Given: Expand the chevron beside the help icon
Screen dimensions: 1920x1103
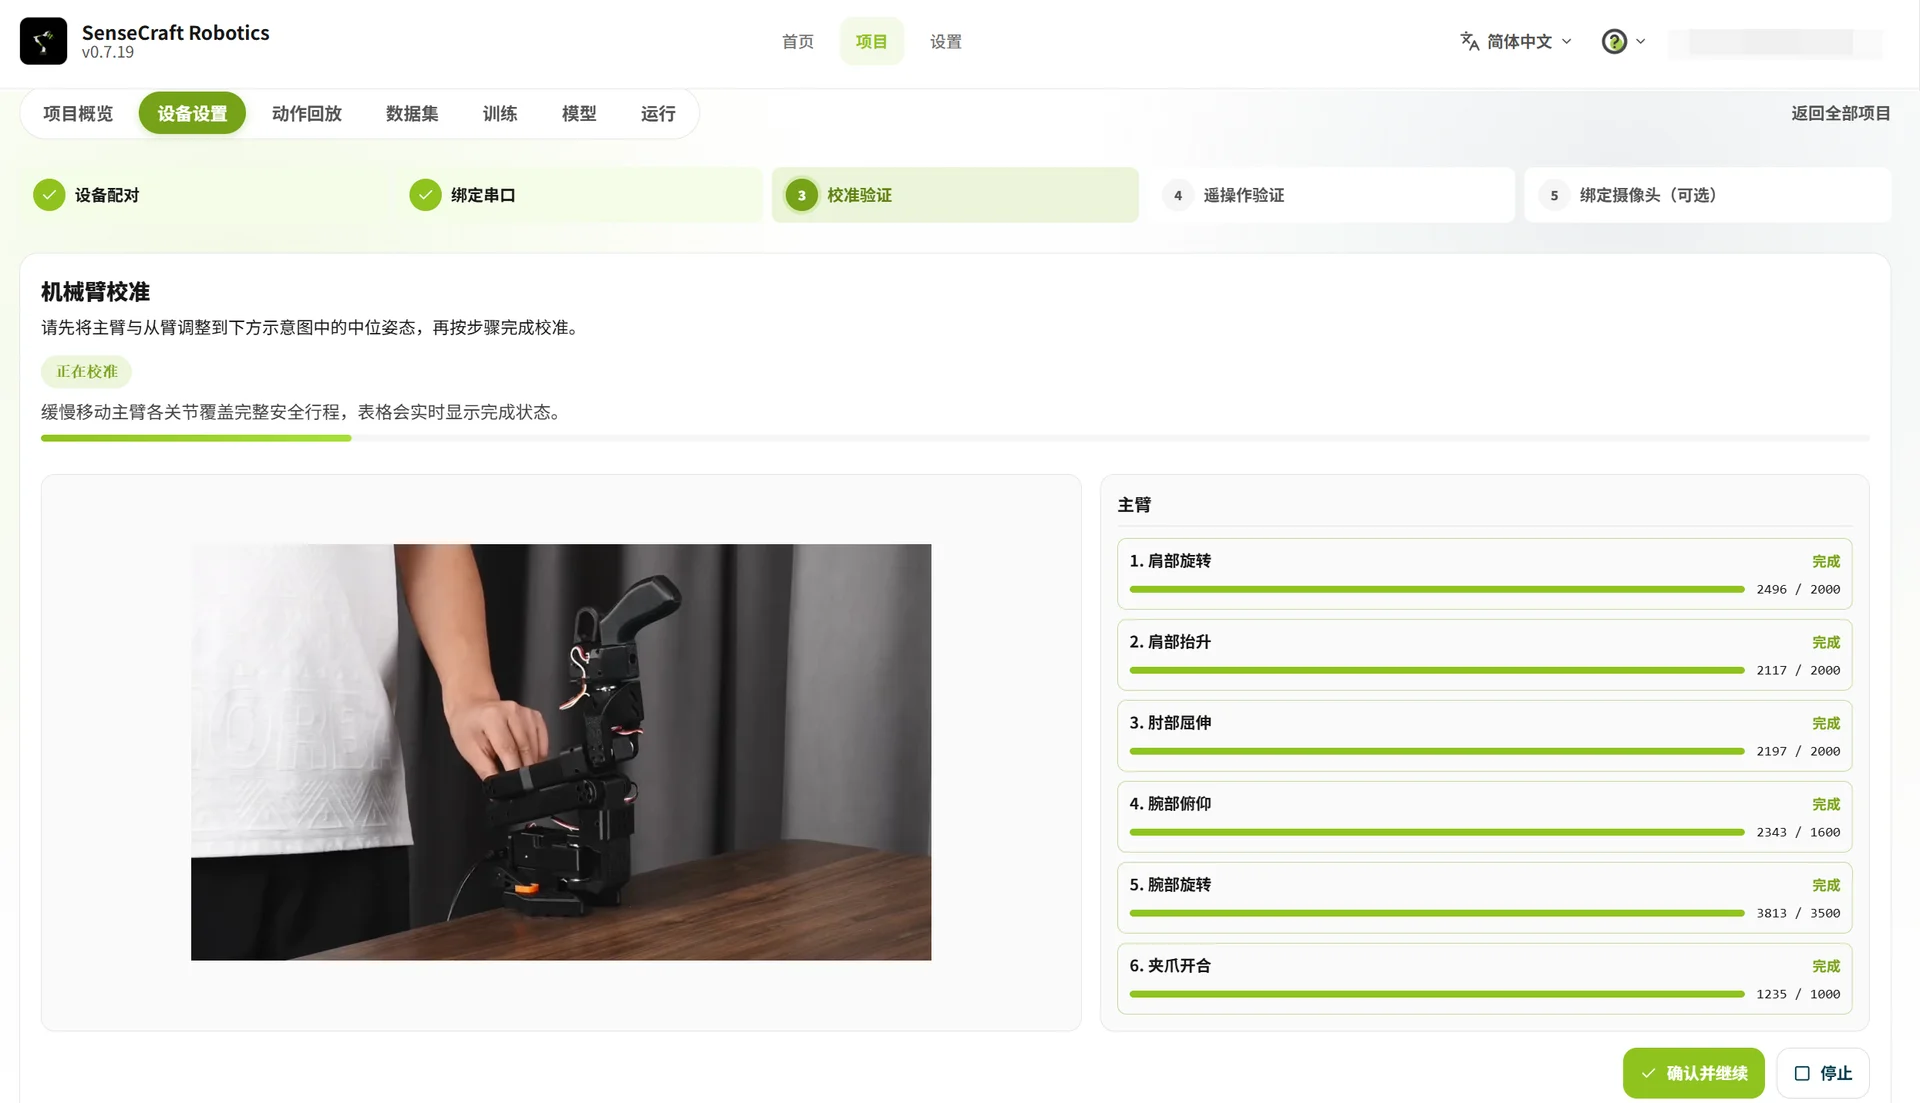Looking at the screenshot, I should click(x=1640, y=41).
